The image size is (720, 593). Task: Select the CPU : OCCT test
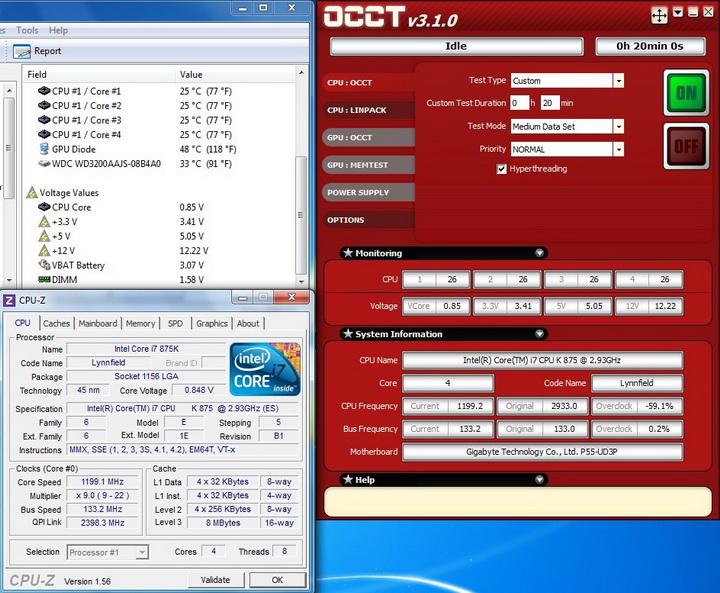click(x=368, y=83)
